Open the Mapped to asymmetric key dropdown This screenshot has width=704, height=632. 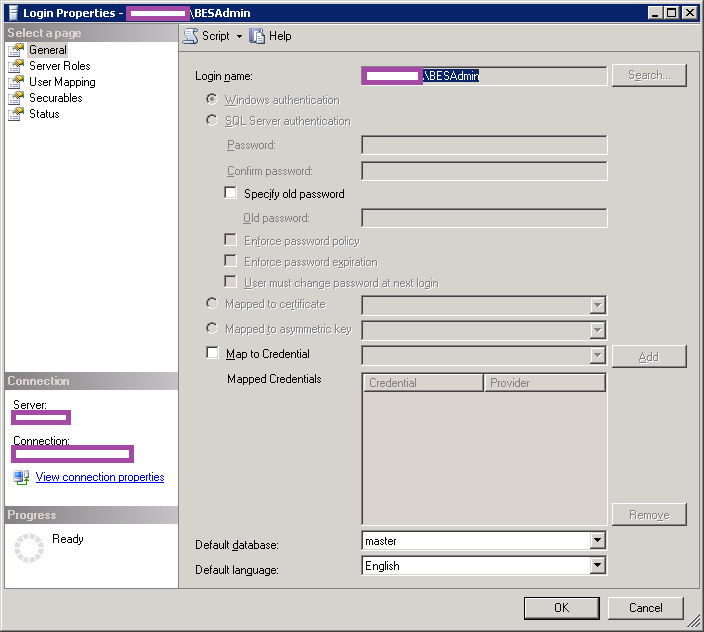point(597,331)
